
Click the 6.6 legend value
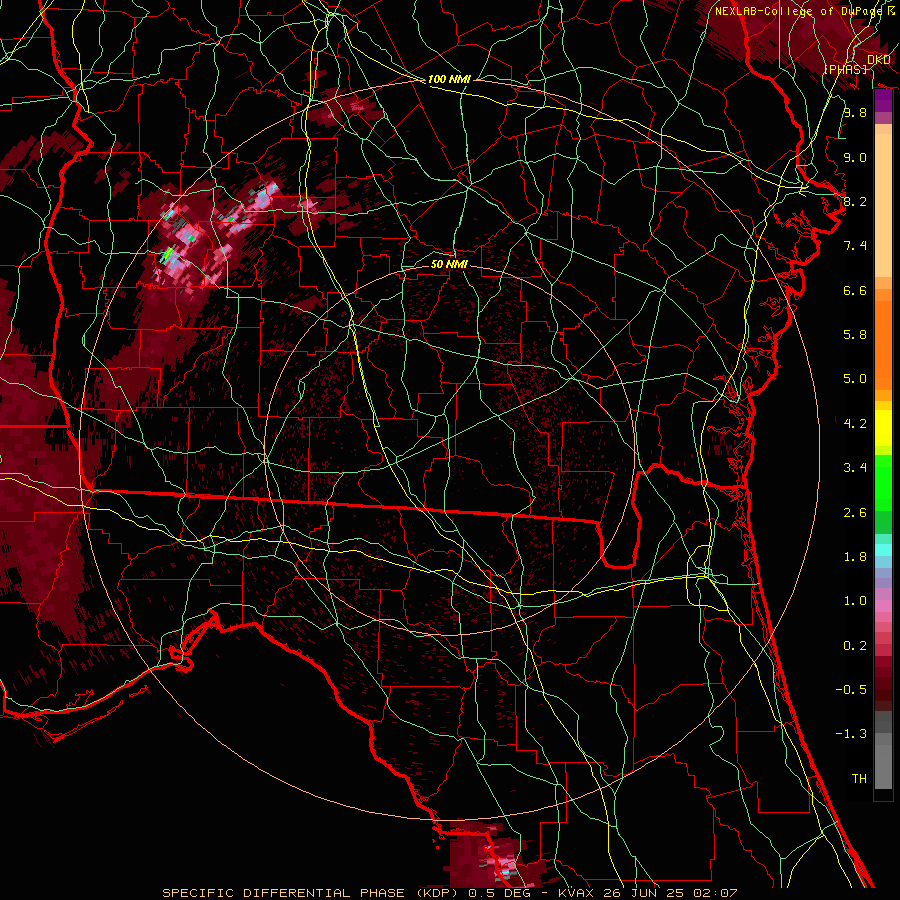coord(855,290)
